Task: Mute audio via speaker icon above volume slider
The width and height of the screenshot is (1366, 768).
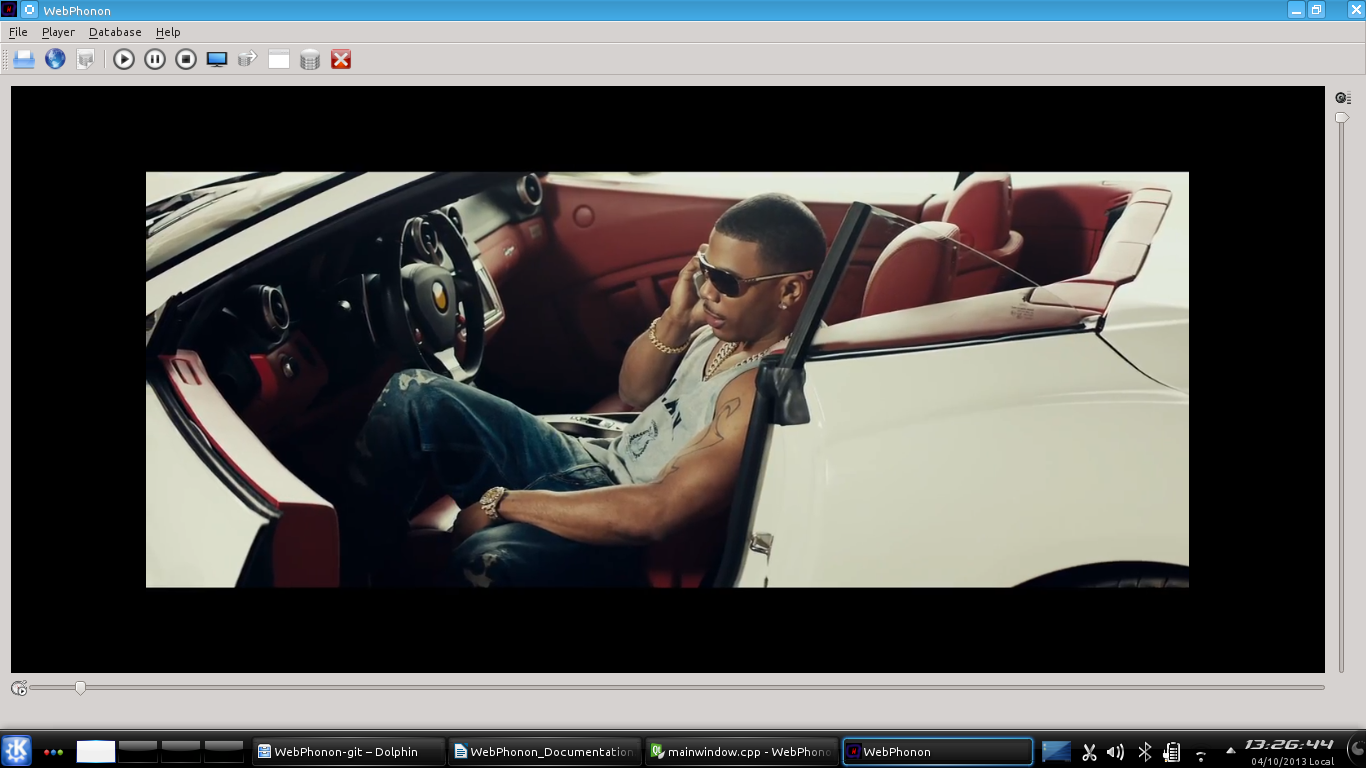Action: click(x=1343, y=98)
